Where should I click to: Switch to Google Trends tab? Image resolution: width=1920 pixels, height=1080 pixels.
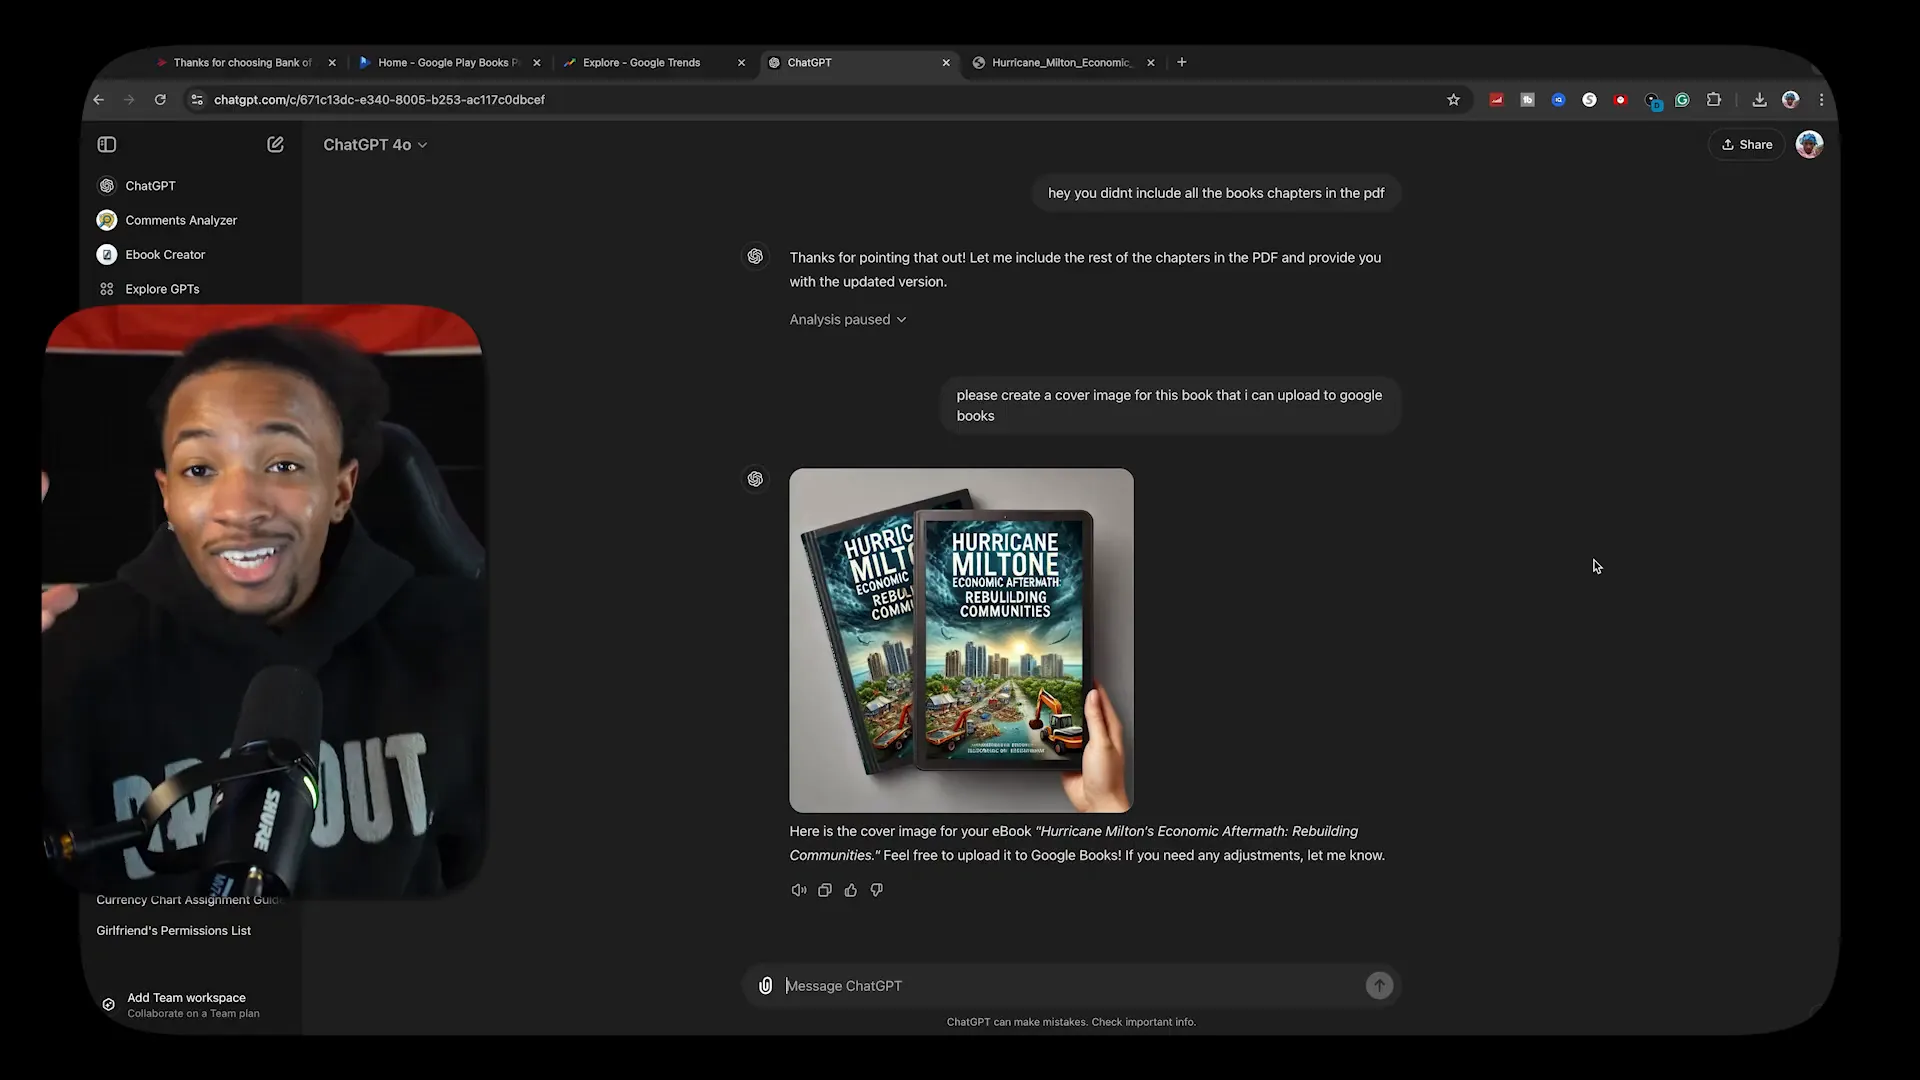642,62
